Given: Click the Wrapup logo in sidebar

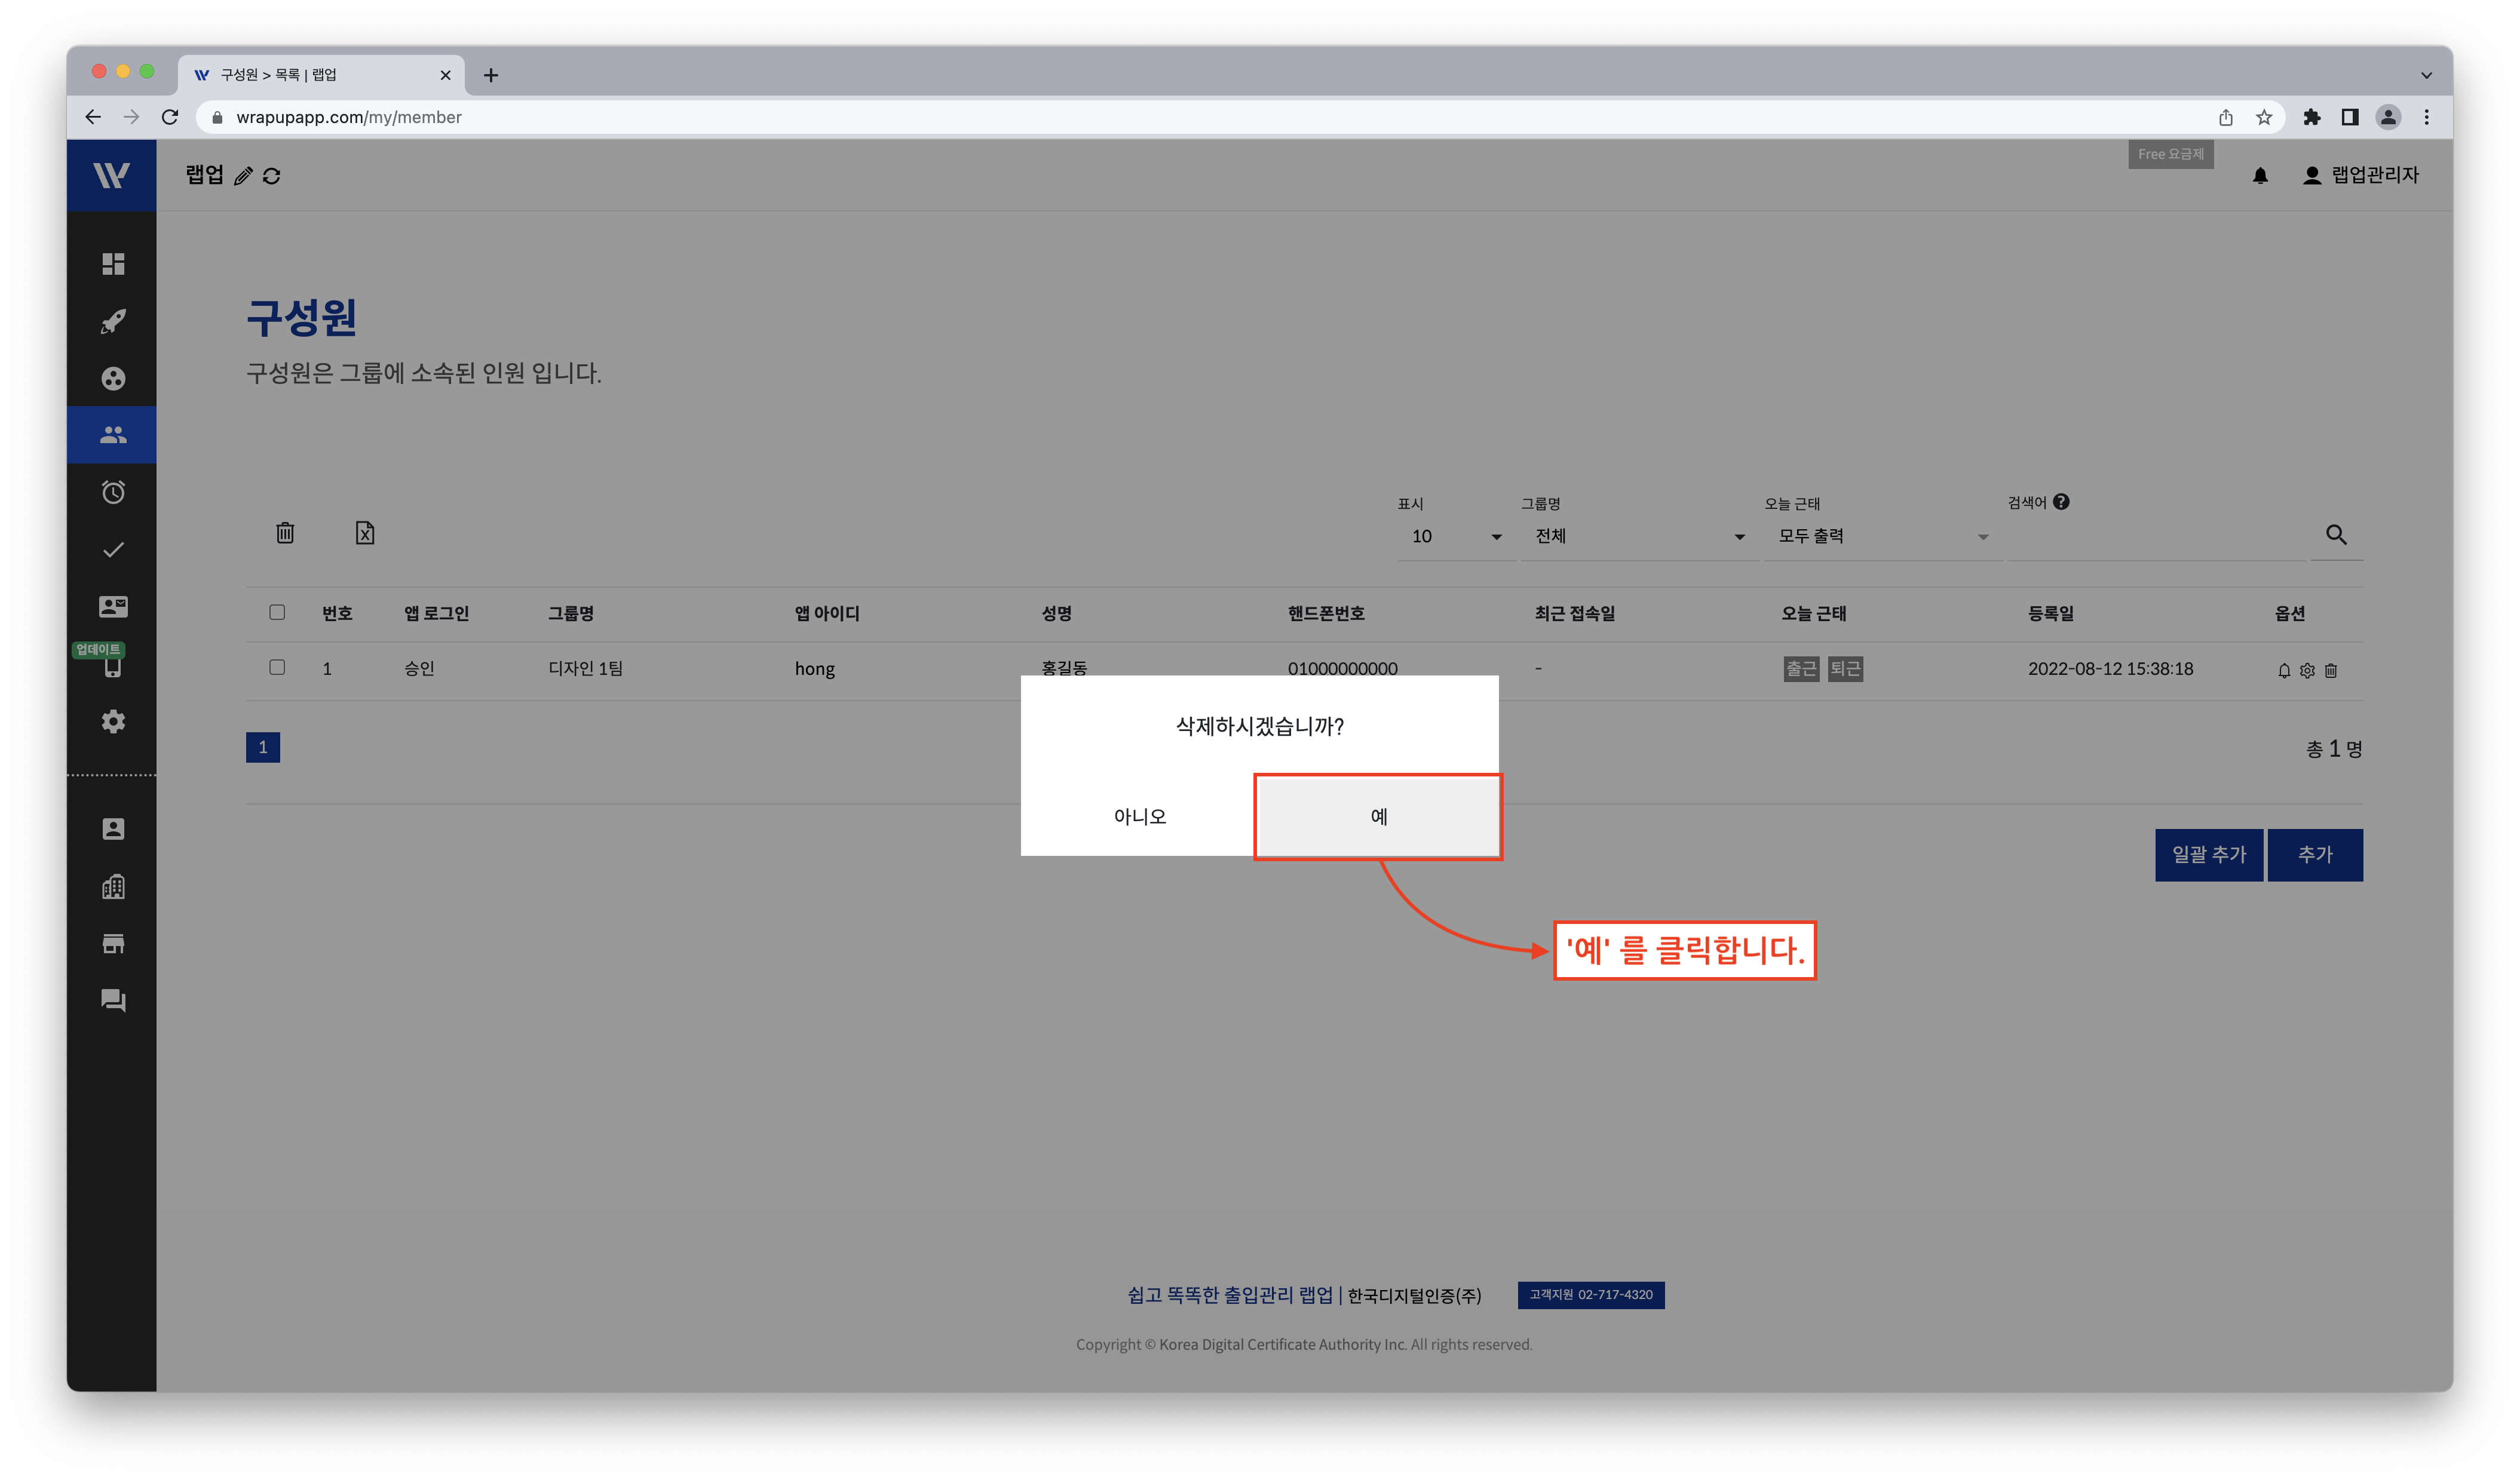Looking at the screenshot, I should pos(111,175).
